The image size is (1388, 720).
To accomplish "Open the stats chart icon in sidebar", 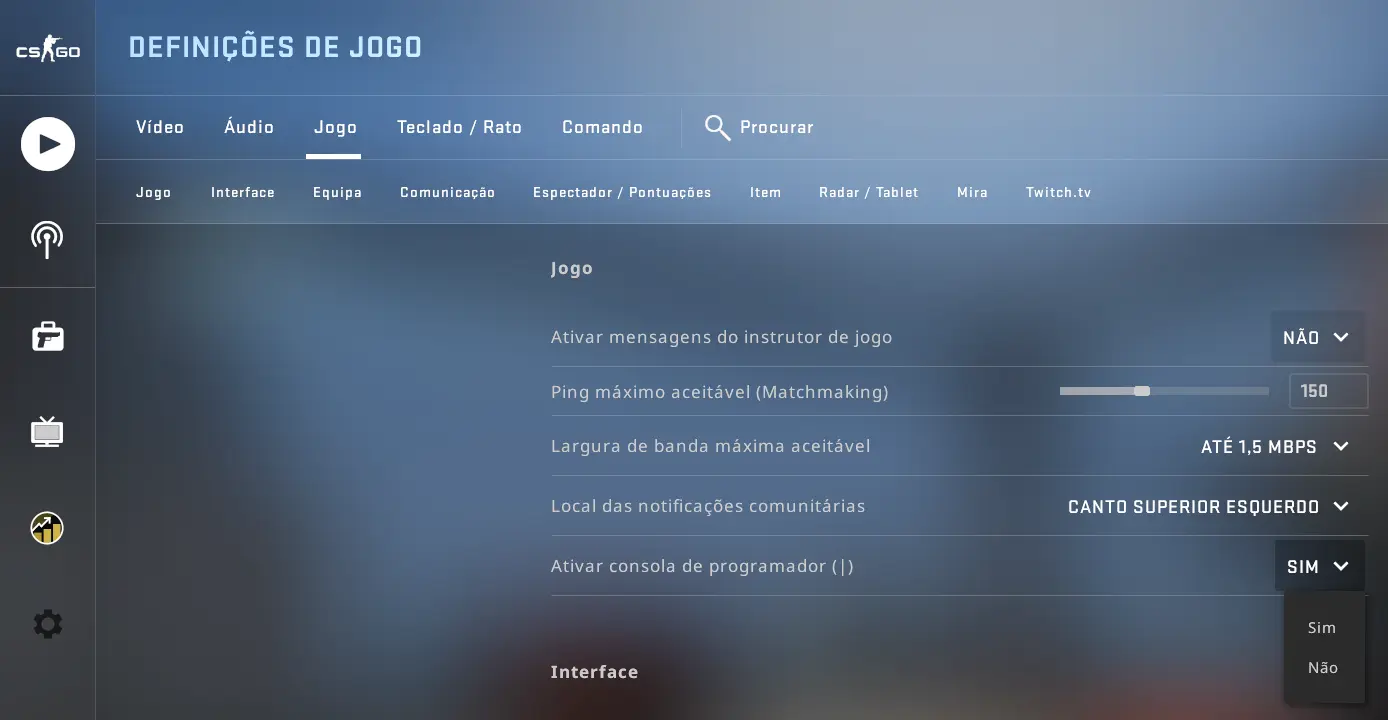I will [47, 528].
